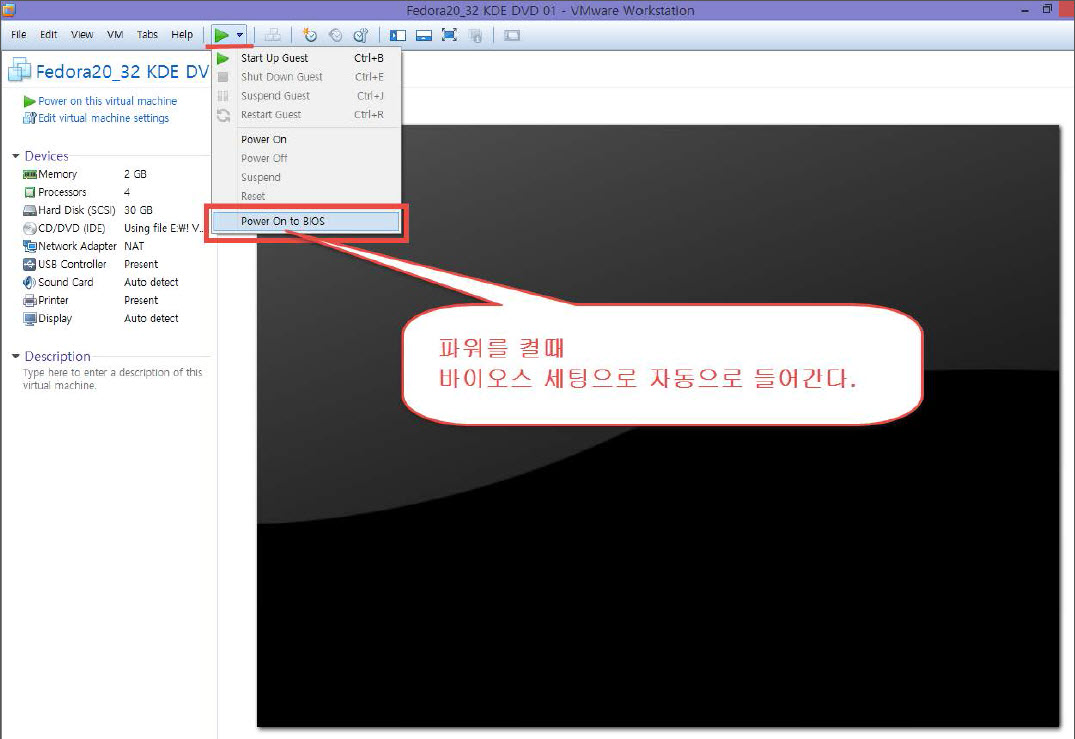Open the Tabs menu
The width and height of the screenshot is (1075, 739).
147,34
